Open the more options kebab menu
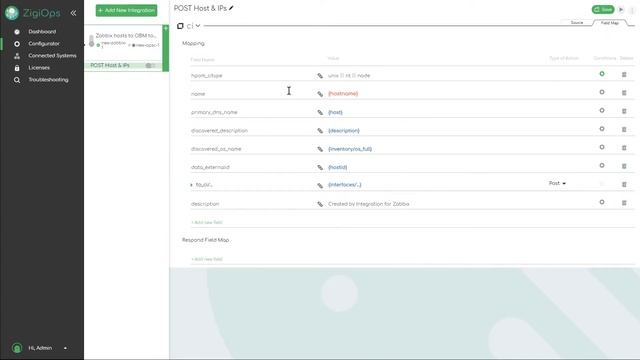The height and width of the screenshot is (360, 640). tap(632, 10)
